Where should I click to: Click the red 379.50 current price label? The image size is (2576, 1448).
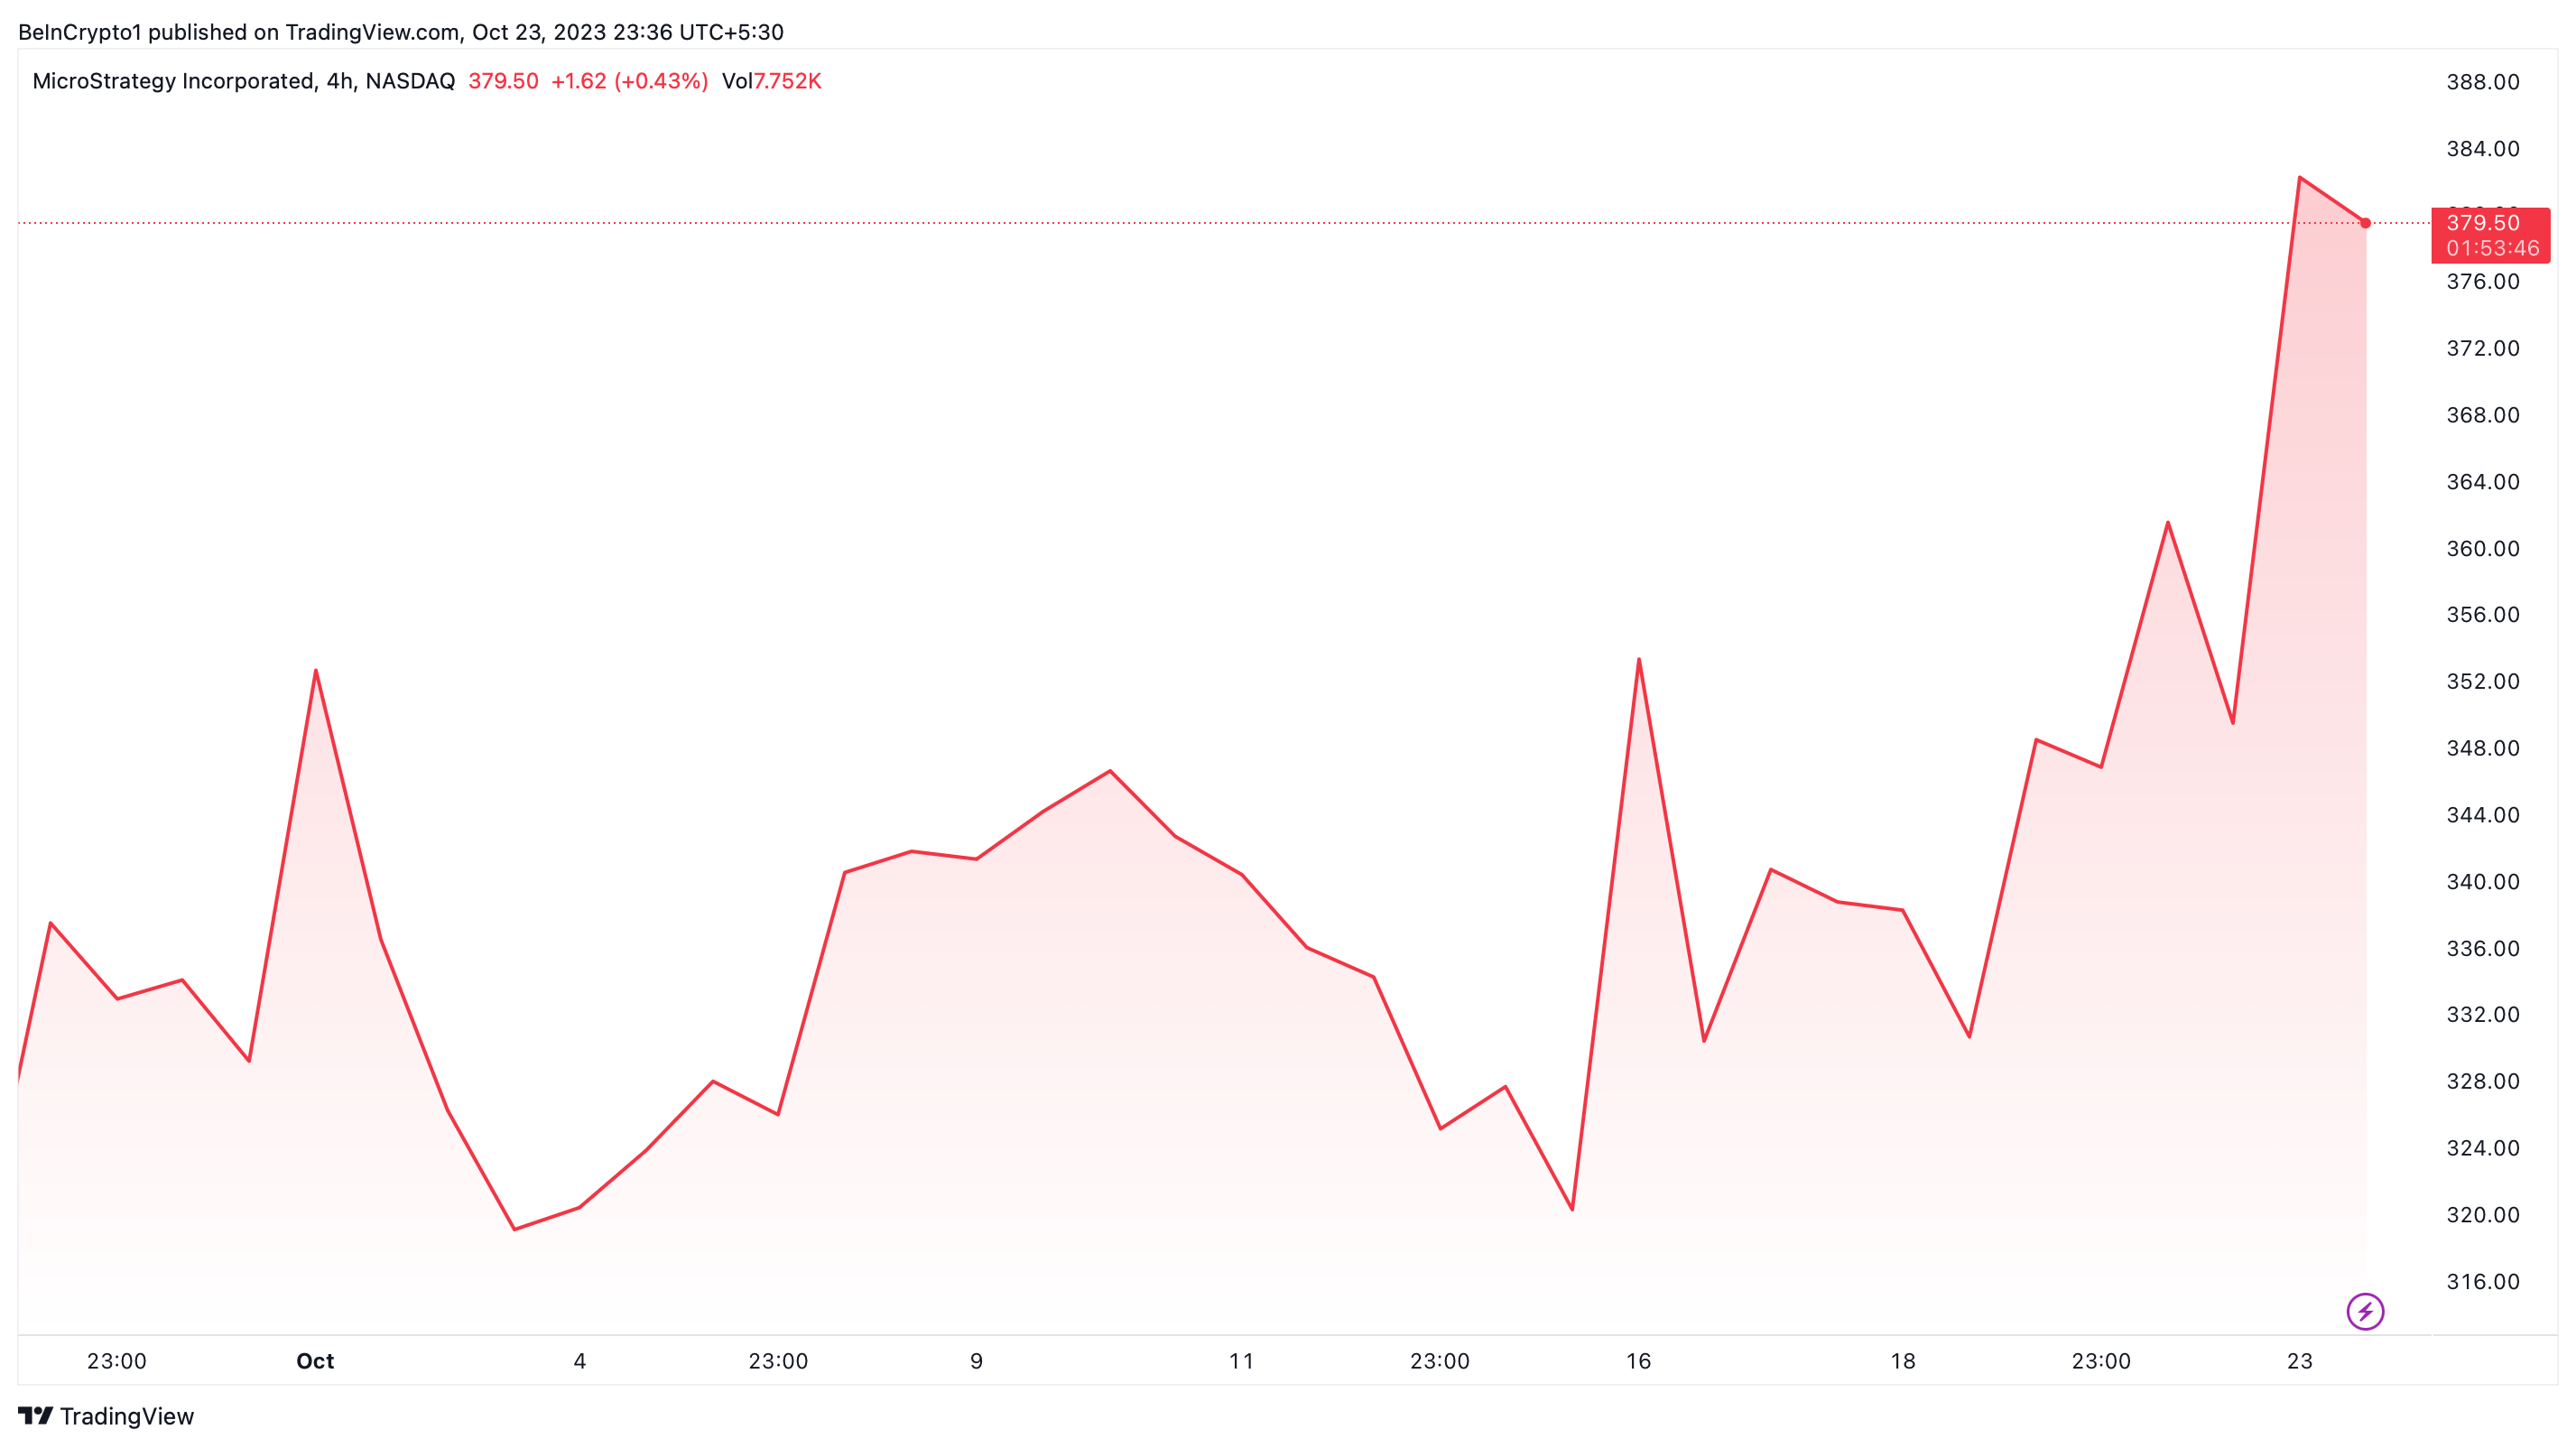(2483, 223)
